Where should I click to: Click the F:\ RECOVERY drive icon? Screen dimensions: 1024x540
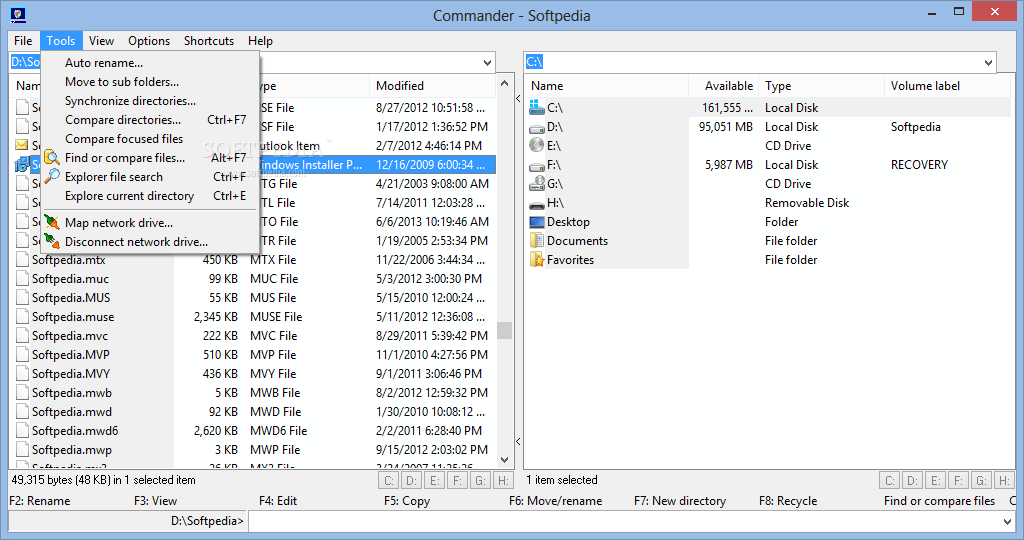[537, 166]
